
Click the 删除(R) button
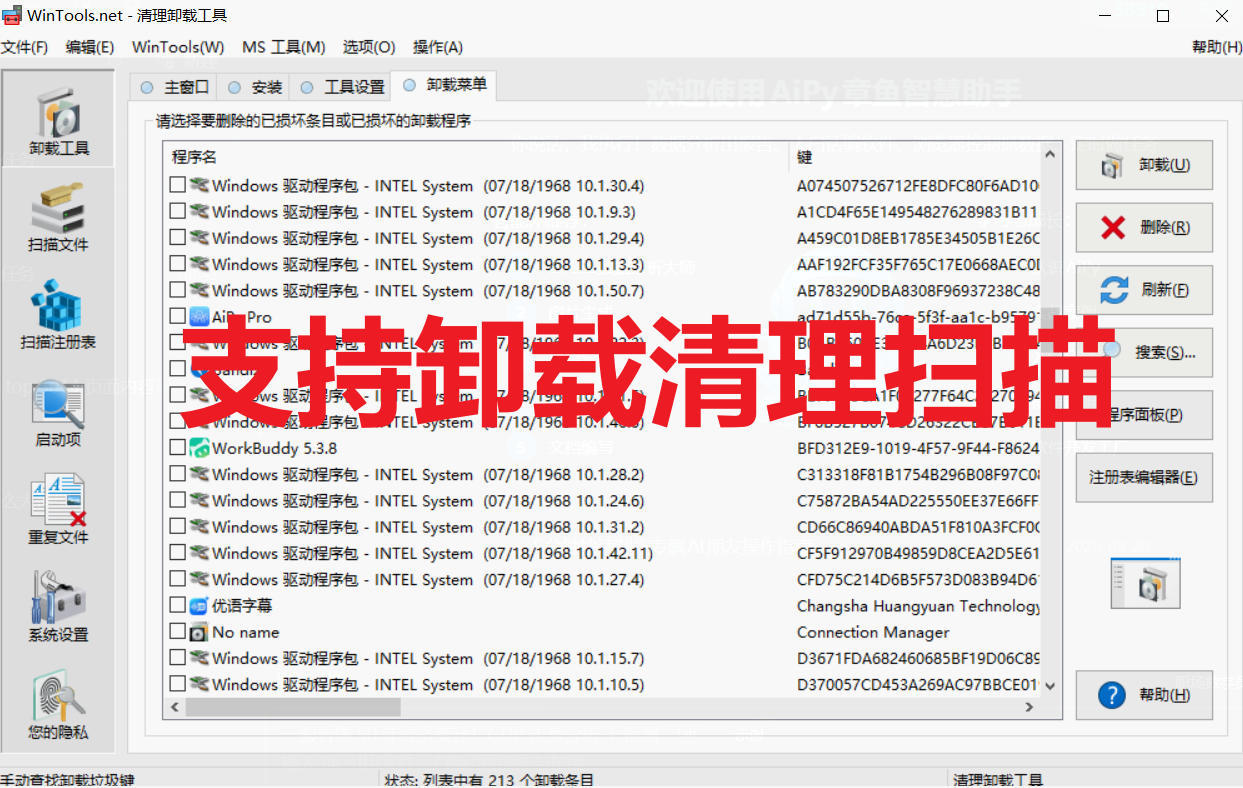click(1145, 227)
